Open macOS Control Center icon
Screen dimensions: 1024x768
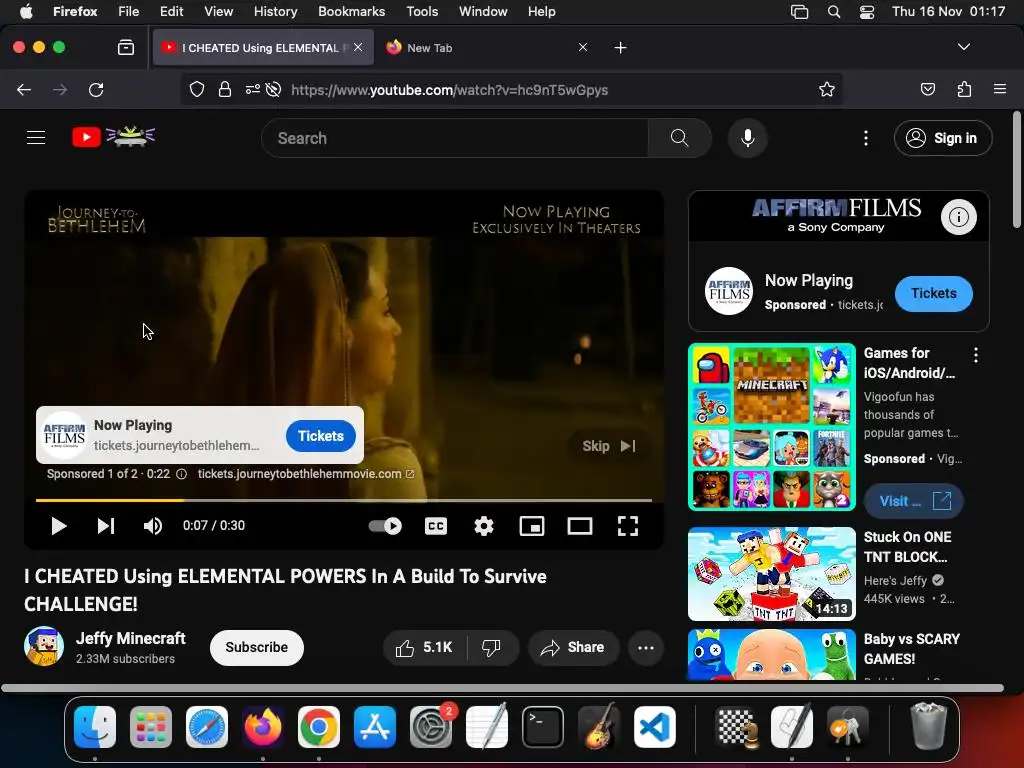coord(867,12)
